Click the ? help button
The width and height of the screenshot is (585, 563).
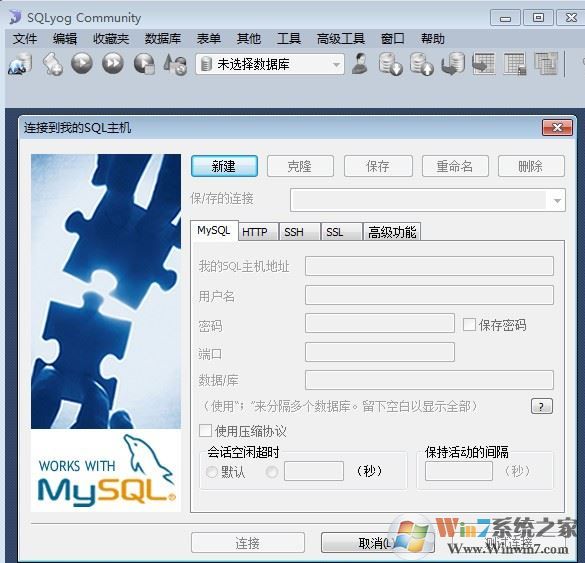[541, 406]
